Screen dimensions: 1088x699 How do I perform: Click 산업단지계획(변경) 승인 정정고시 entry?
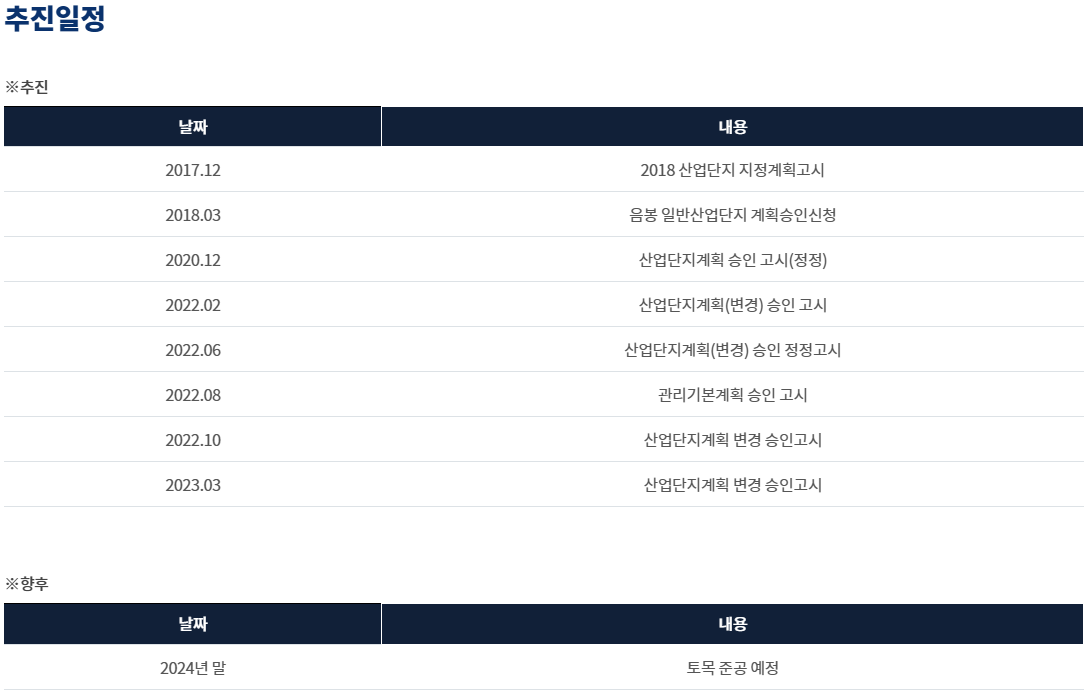click(x=732, y=350)
